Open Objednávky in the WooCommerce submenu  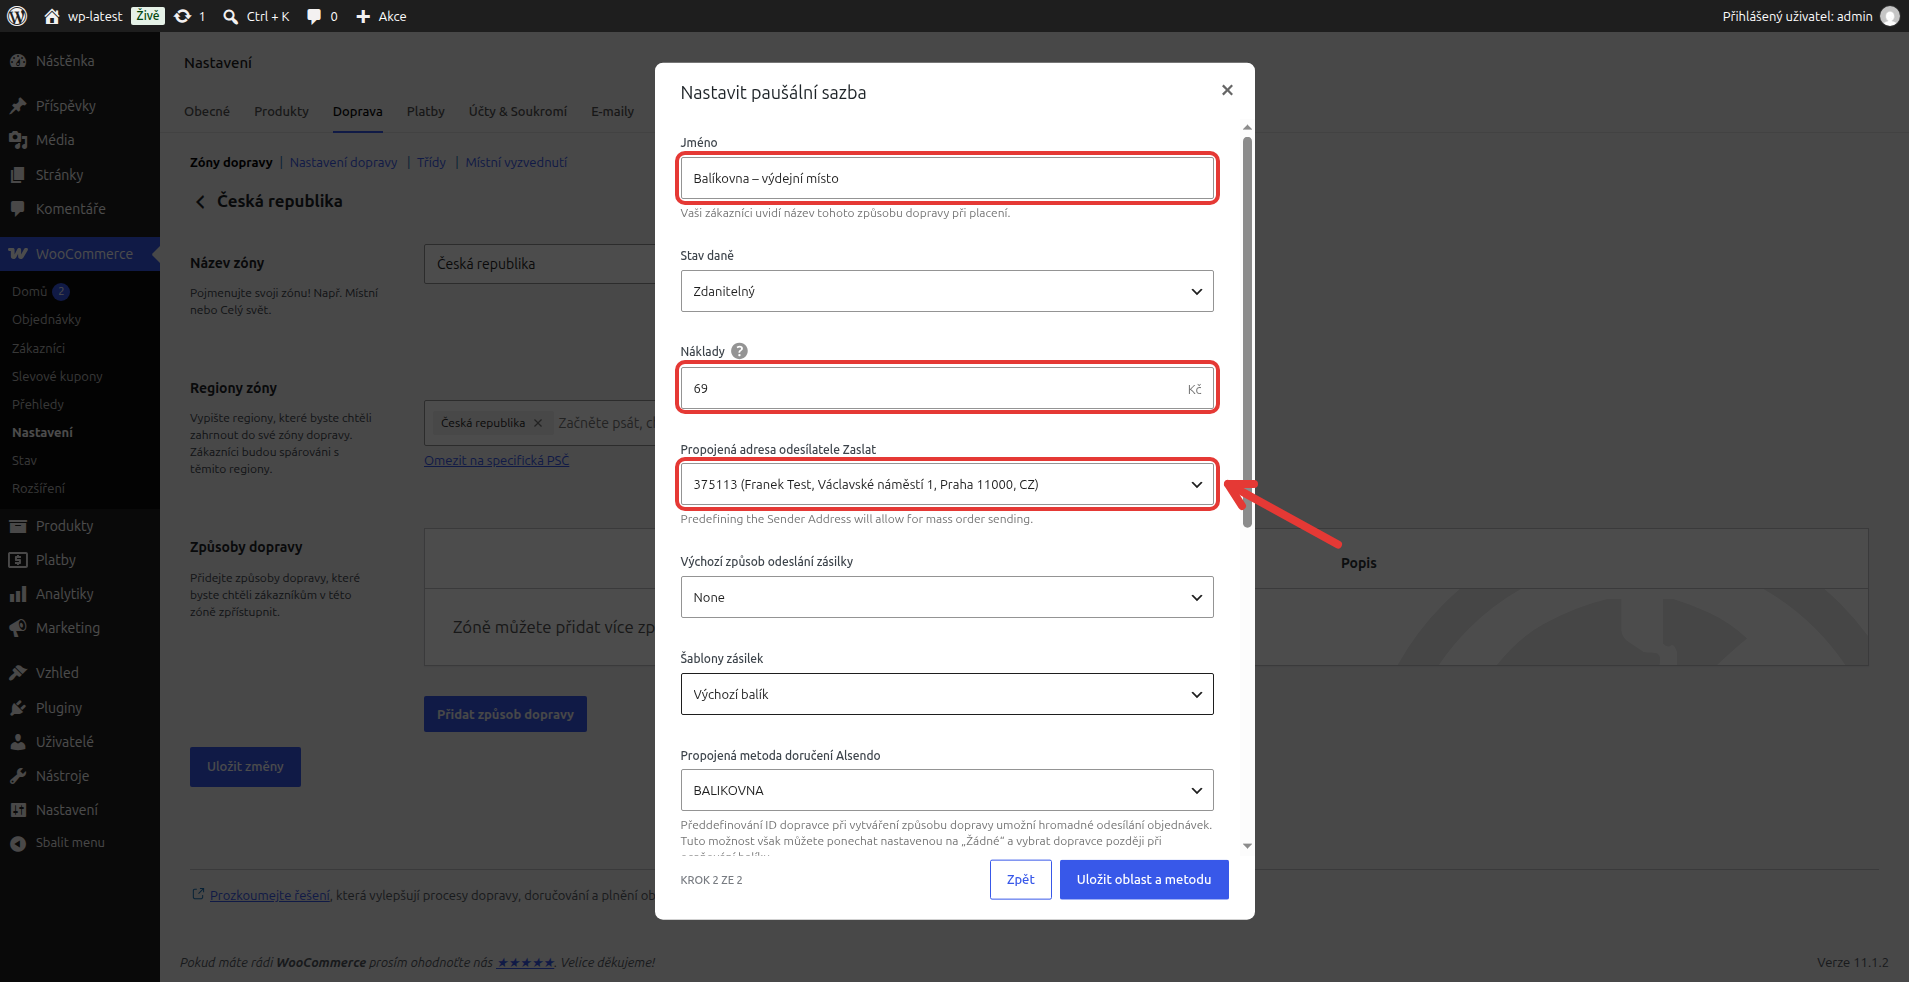click(x=47, y=320)
